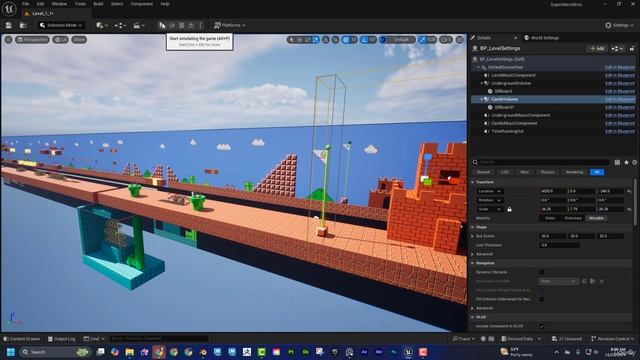Open the Edit menu
The image size is (640, 360).
(x=40, y=4)
